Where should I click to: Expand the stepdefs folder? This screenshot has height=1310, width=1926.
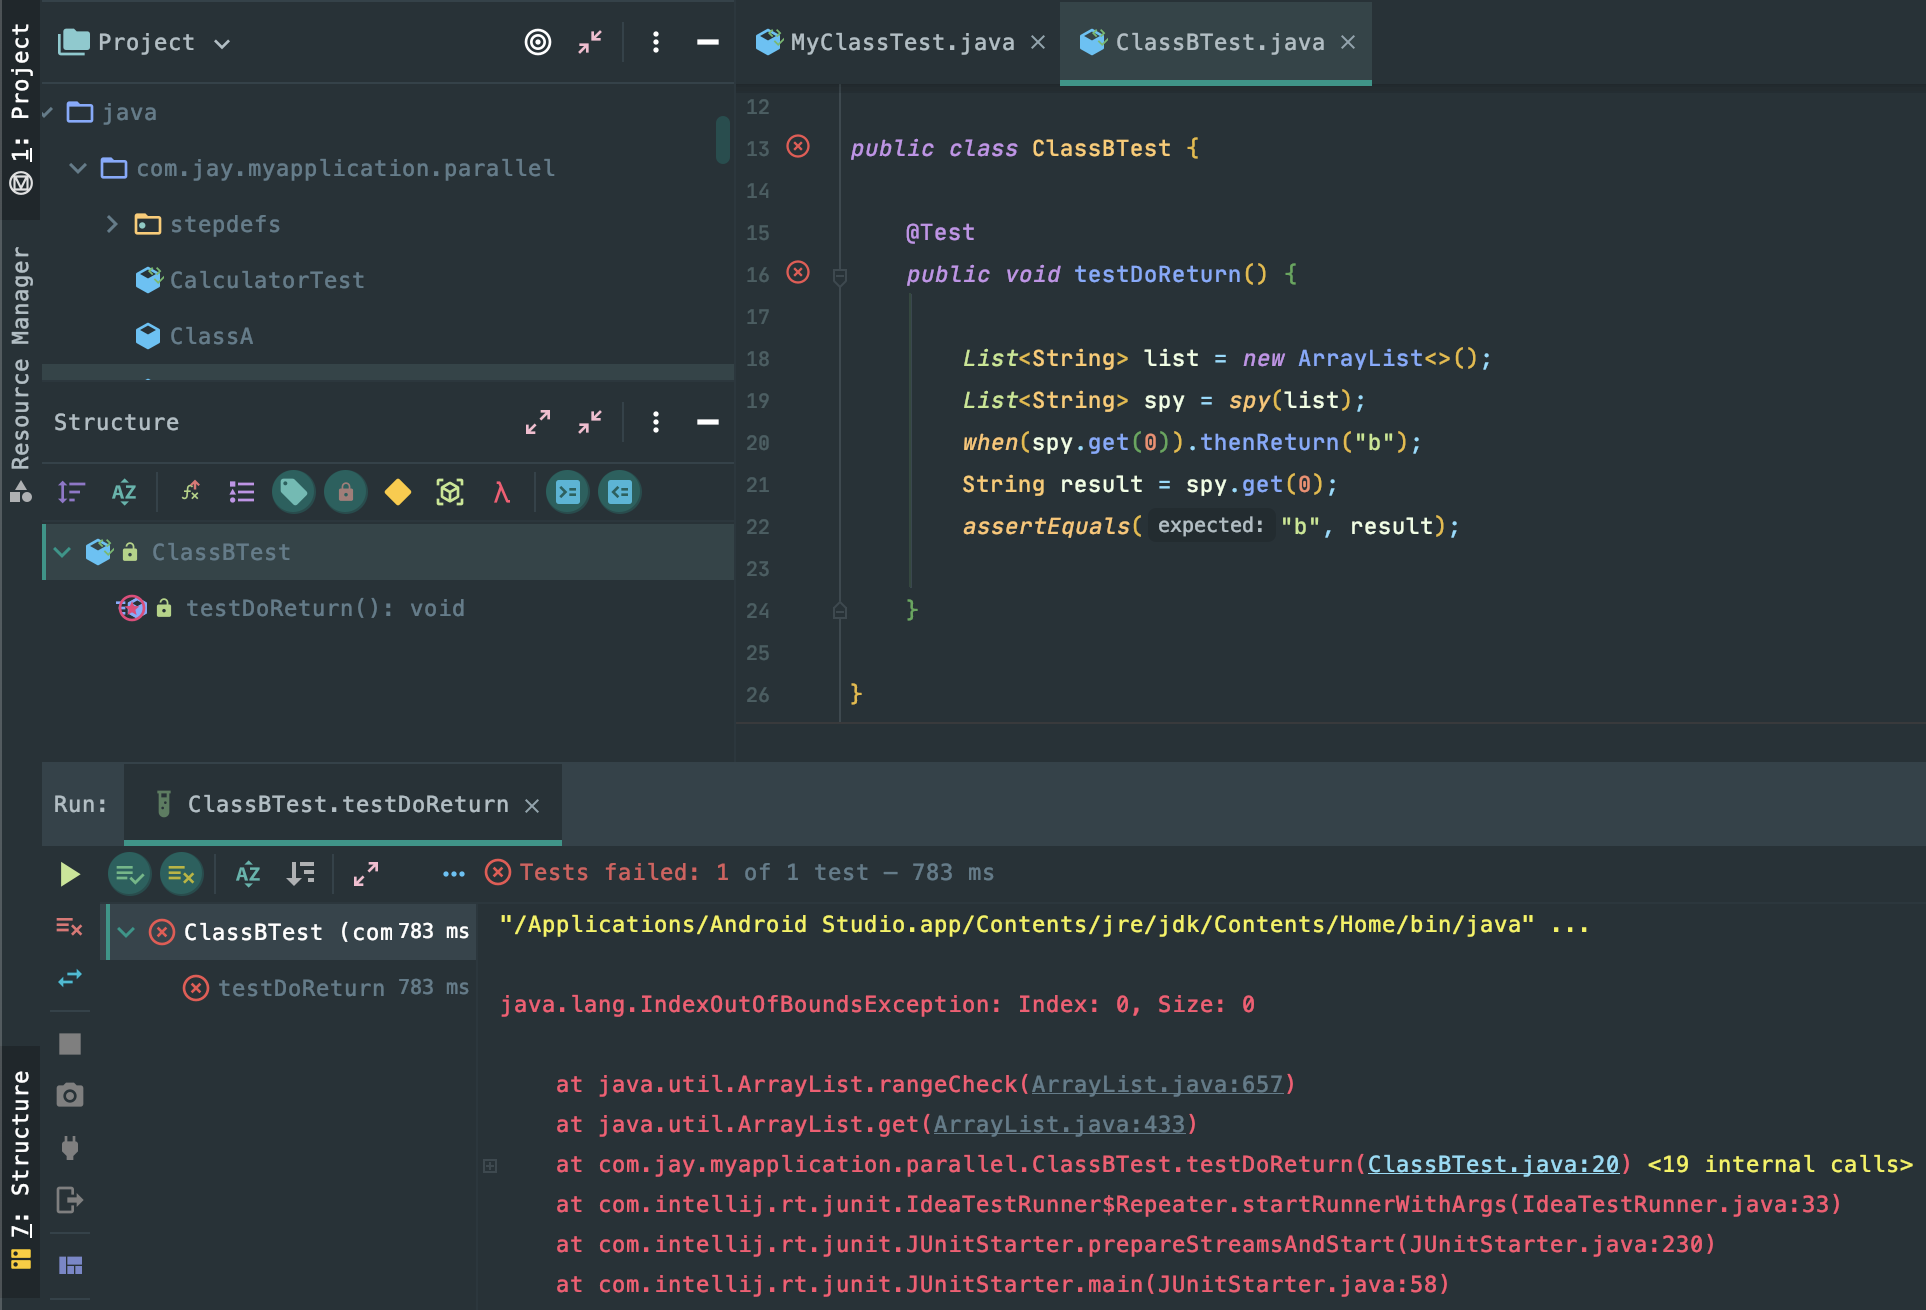112,224
